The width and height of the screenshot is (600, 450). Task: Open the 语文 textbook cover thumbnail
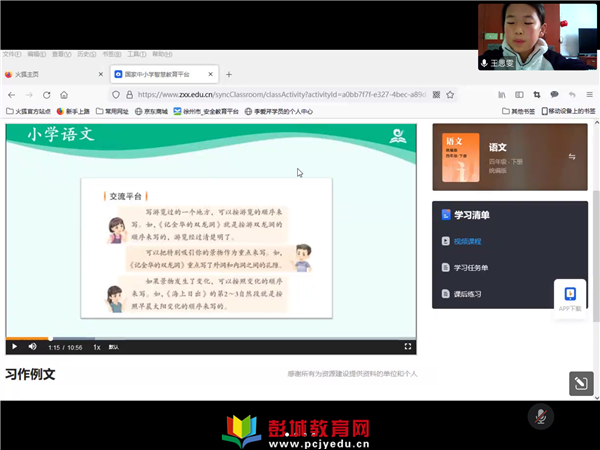pyautogui.click(x=461, y=157)
